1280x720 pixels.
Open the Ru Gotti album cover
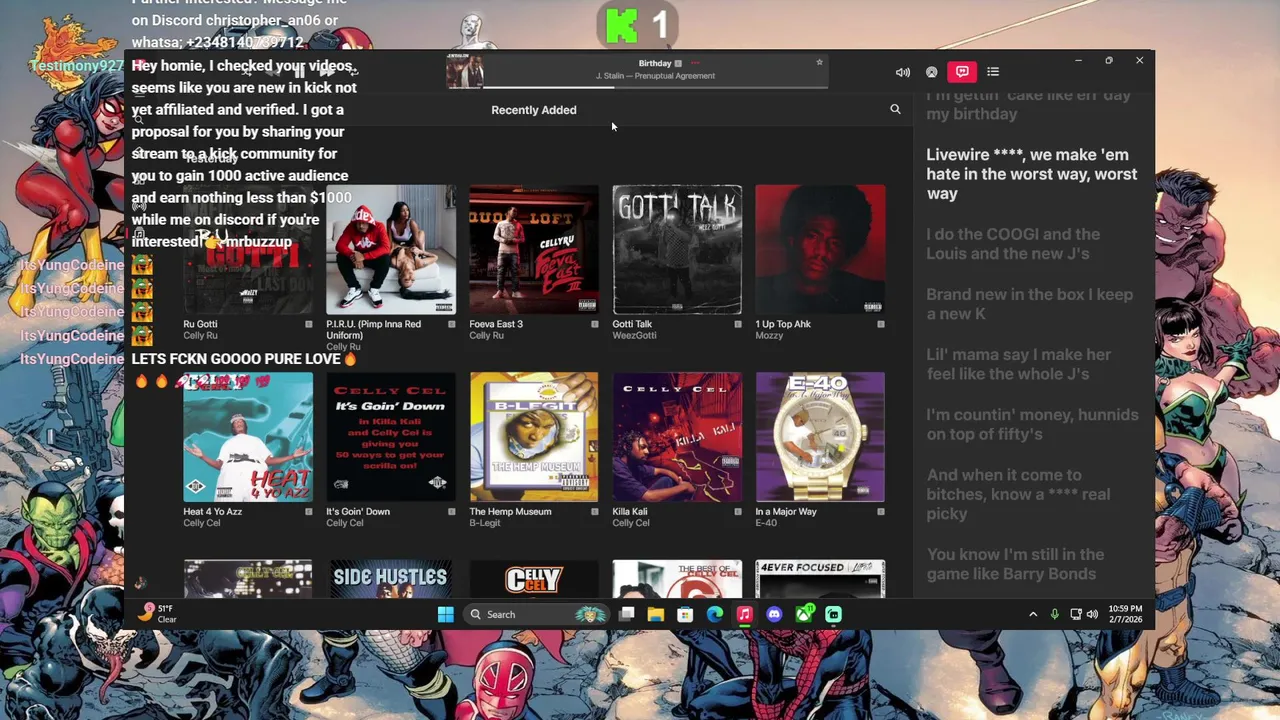(248, 250)
